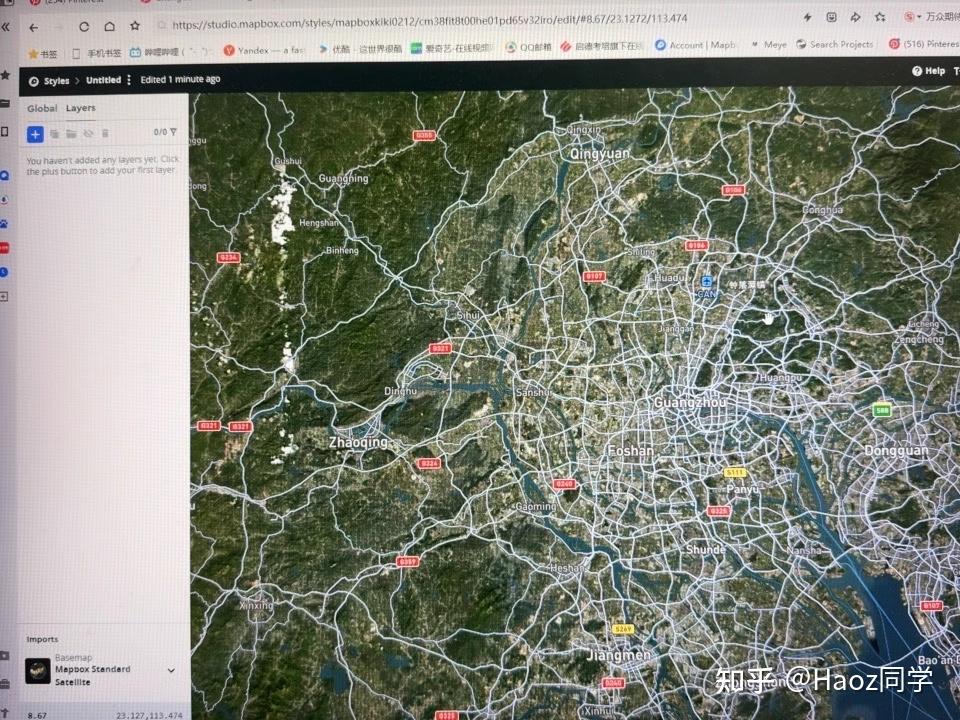Click the lightning bolt extension icon in Chrome toolbar
The image size is (960, 720).
click(x=807, y=18)
